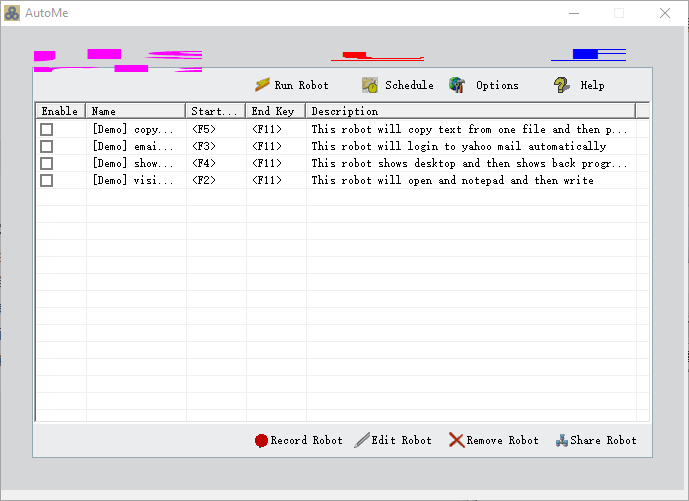The height and width of the screenshot is (501, 689).
Task: Minimize the AutoMe window
Action: pos(573,13)
